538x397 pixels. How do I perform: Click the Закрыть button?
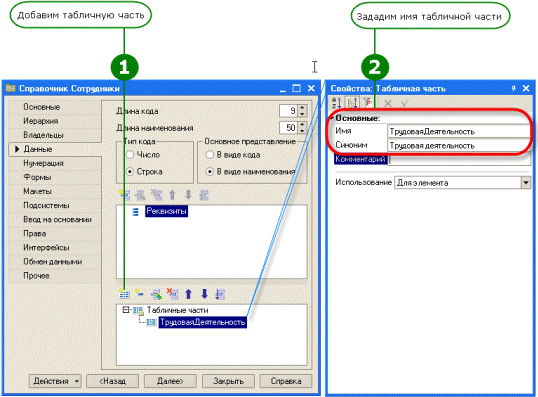point(228,381)
